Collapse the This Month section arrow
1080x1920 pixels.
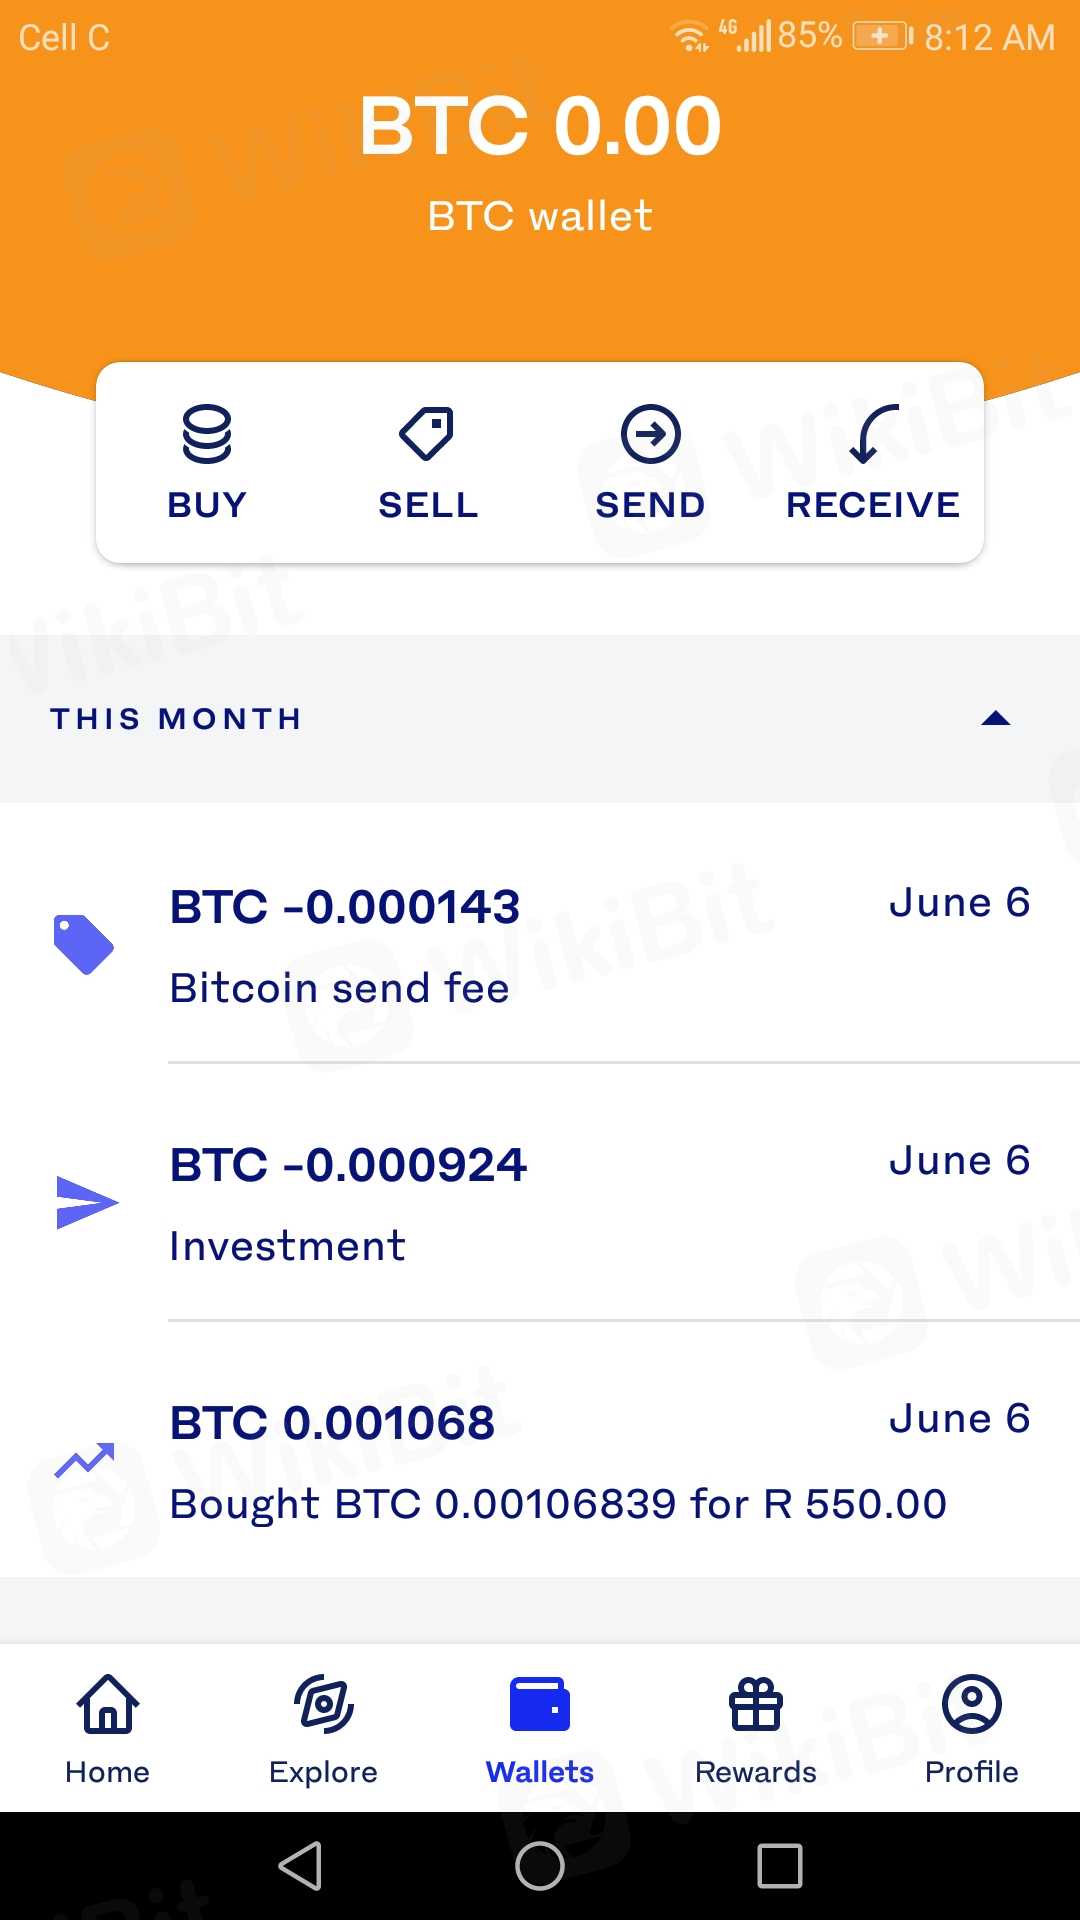[996, 719]
